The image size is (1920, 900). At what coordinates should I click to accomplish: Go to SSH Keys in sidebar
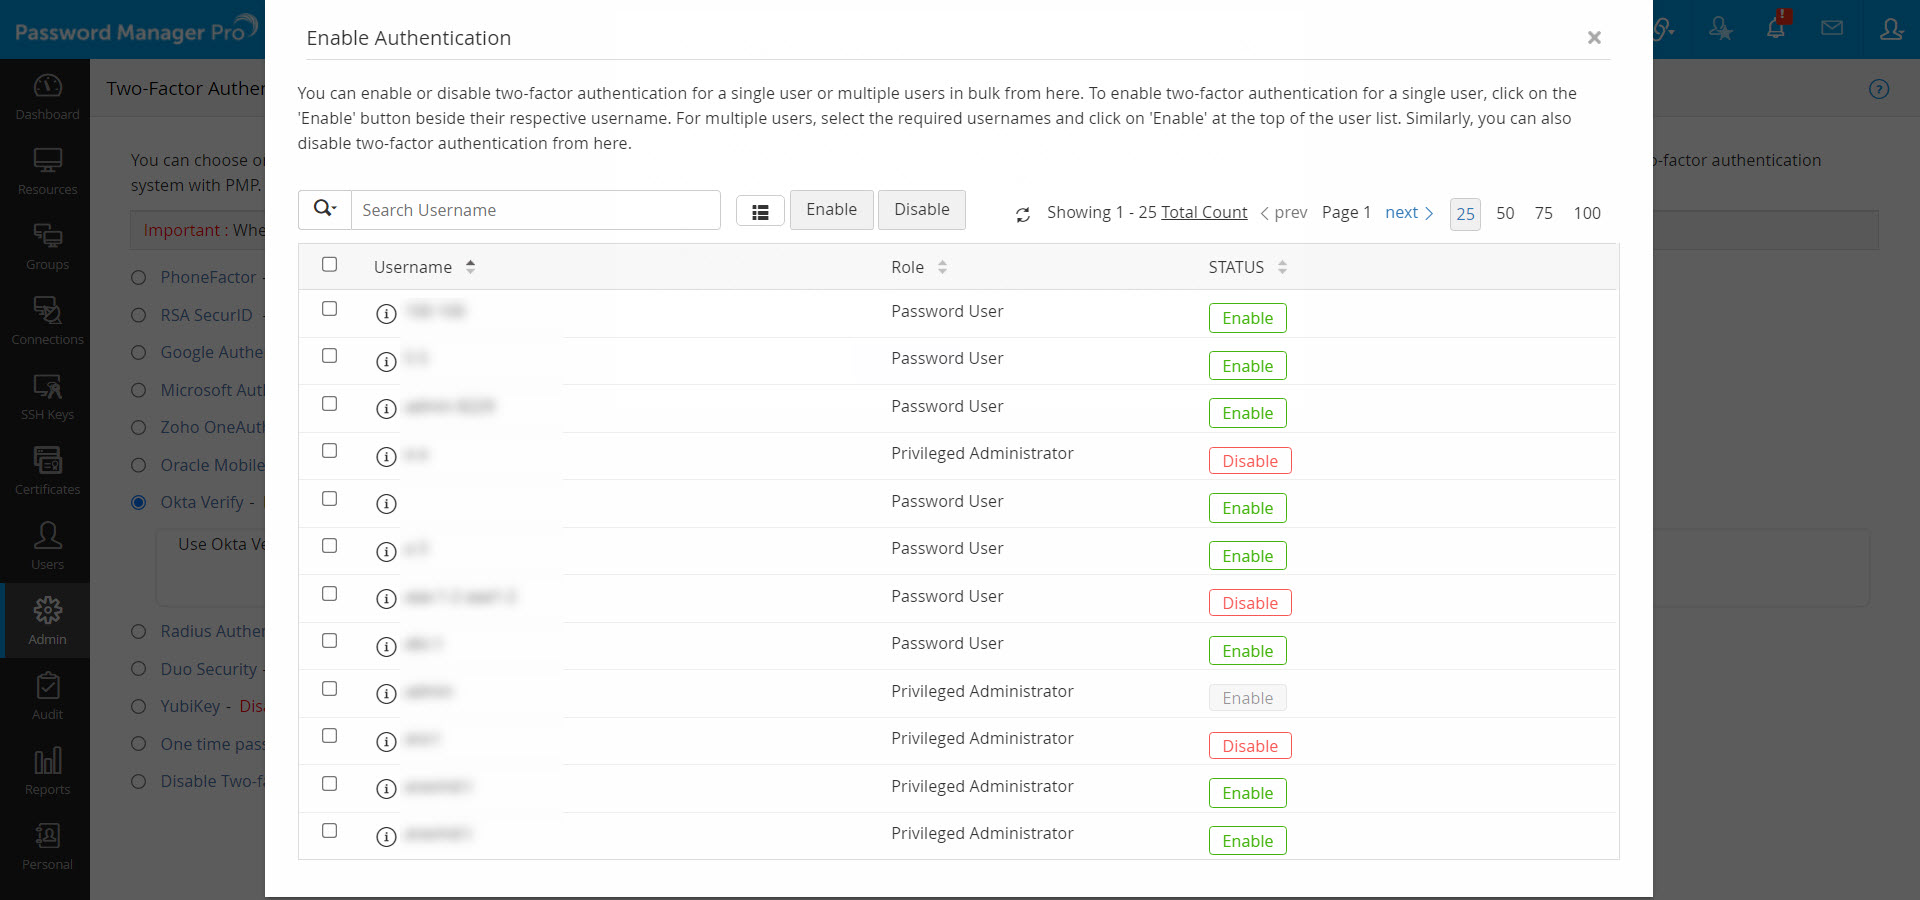pyautogui.click(x=47, y=396)
